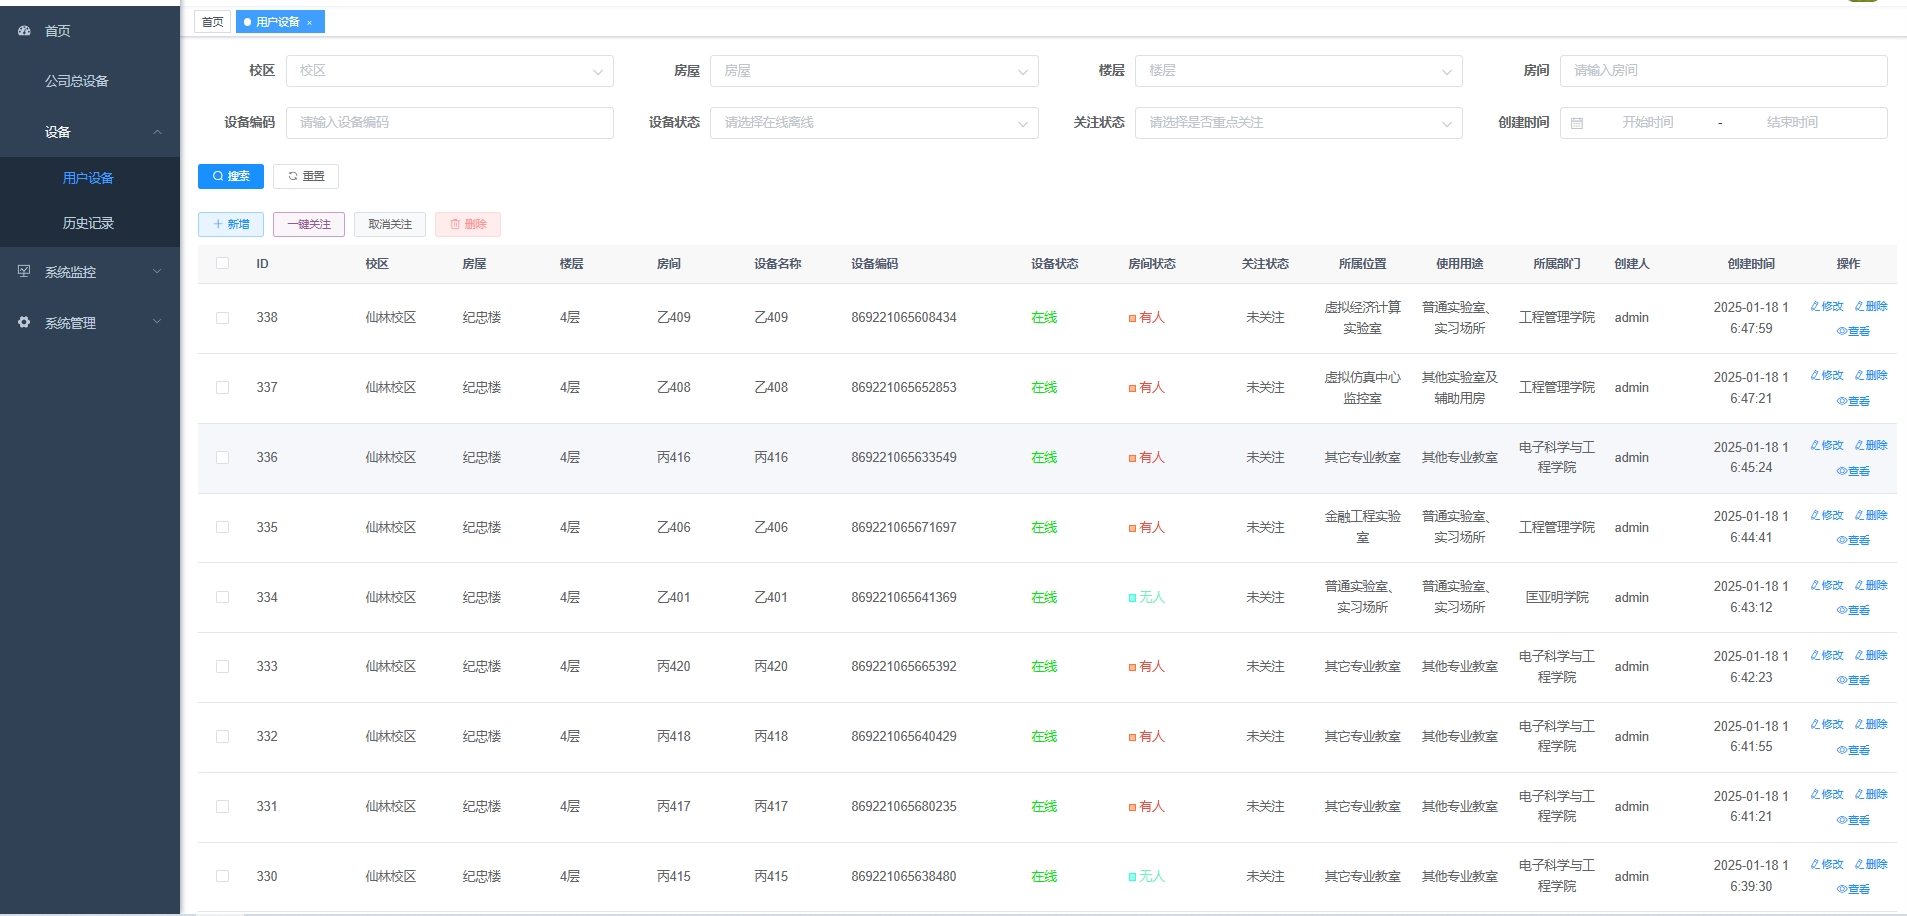View row 338 details with 查看

tap(1853, 331)
